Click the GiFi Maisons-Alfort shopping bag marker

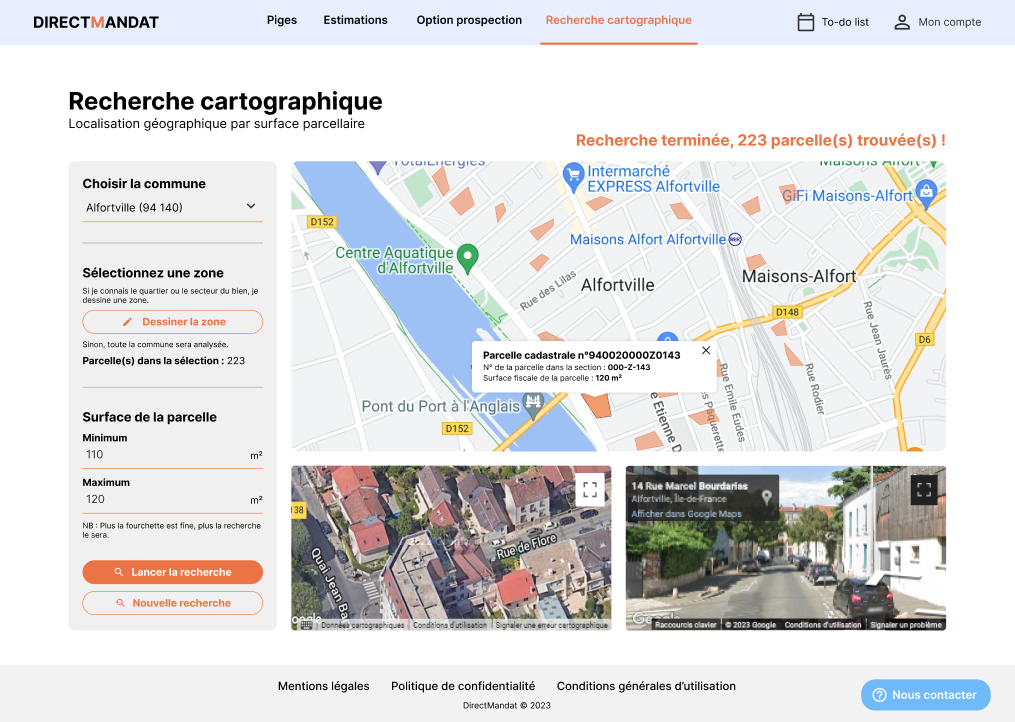926,194
